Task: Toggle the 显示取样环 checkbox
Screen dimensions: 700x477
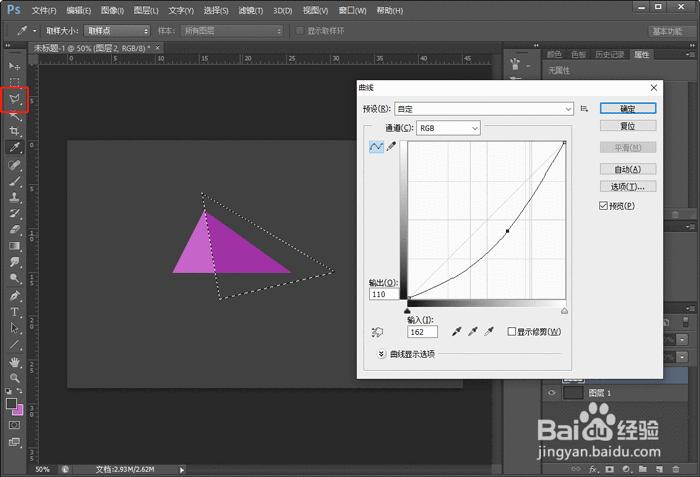Action: tap(300, 30)
